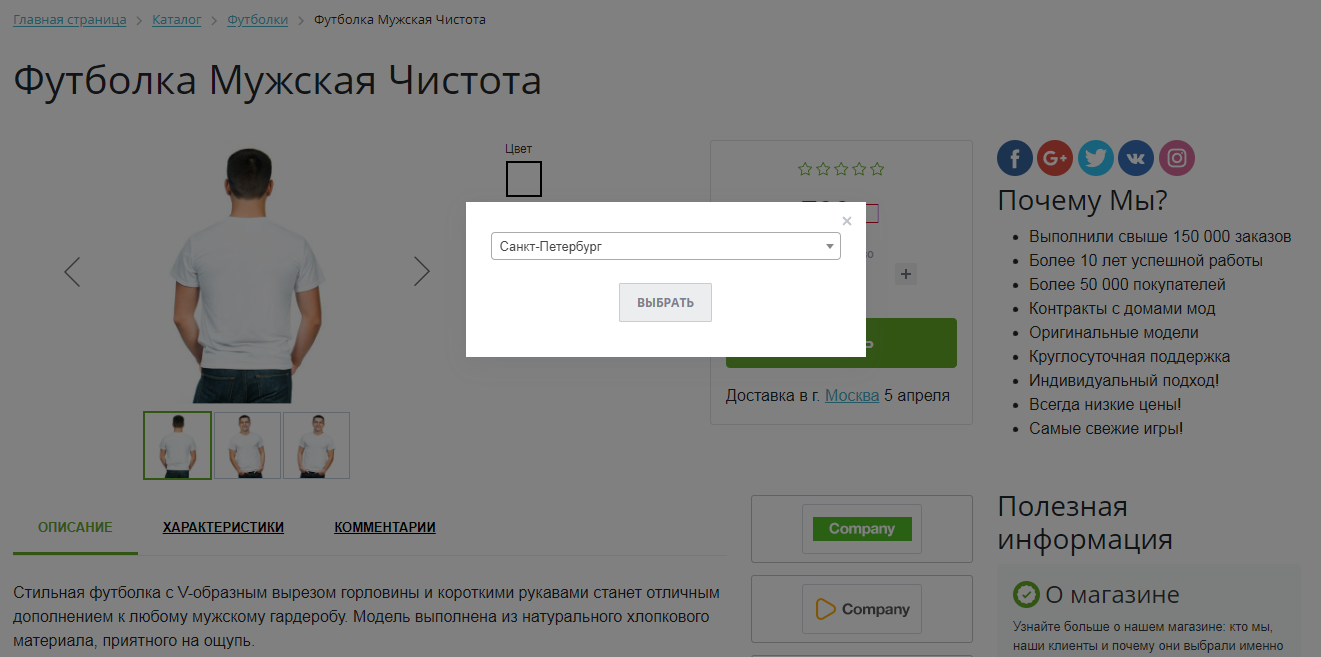Image resolution: width=1321 pixels, height=657 pixels.
Task: Click the five-star rating row
Action: point(841,169)
